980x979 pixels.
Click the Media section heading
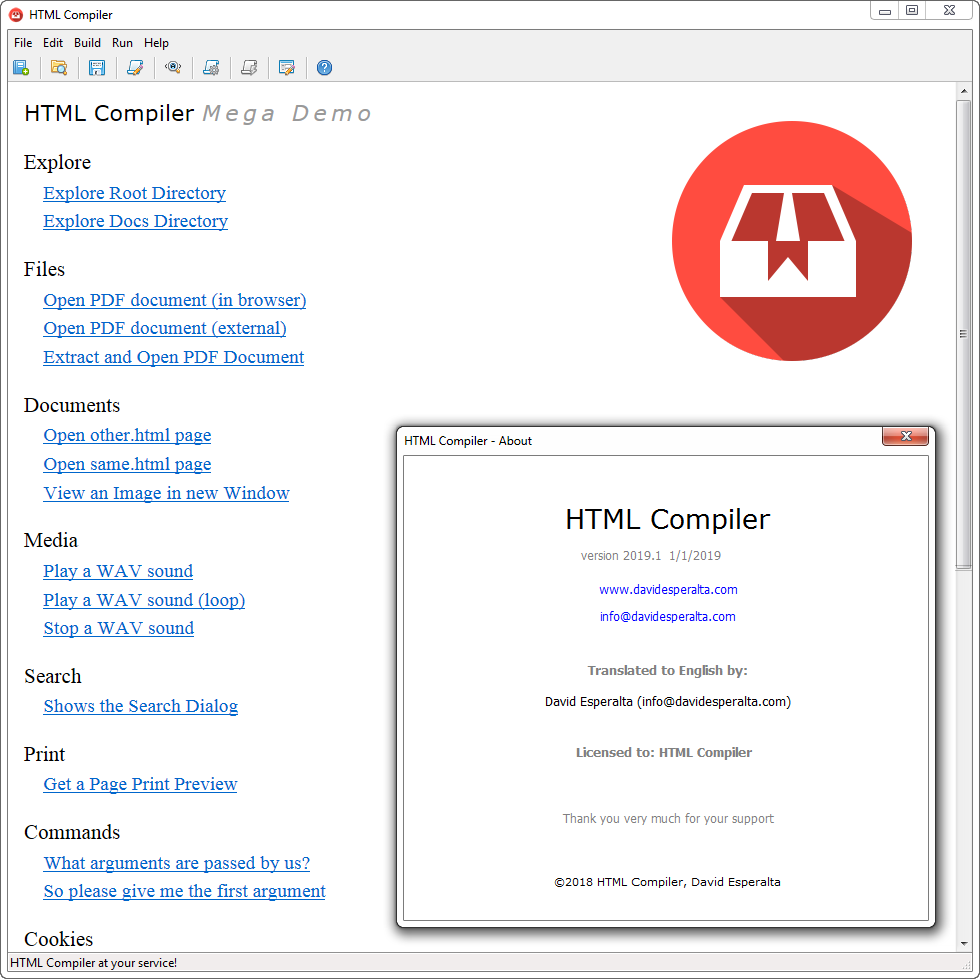tap(51, 541)
